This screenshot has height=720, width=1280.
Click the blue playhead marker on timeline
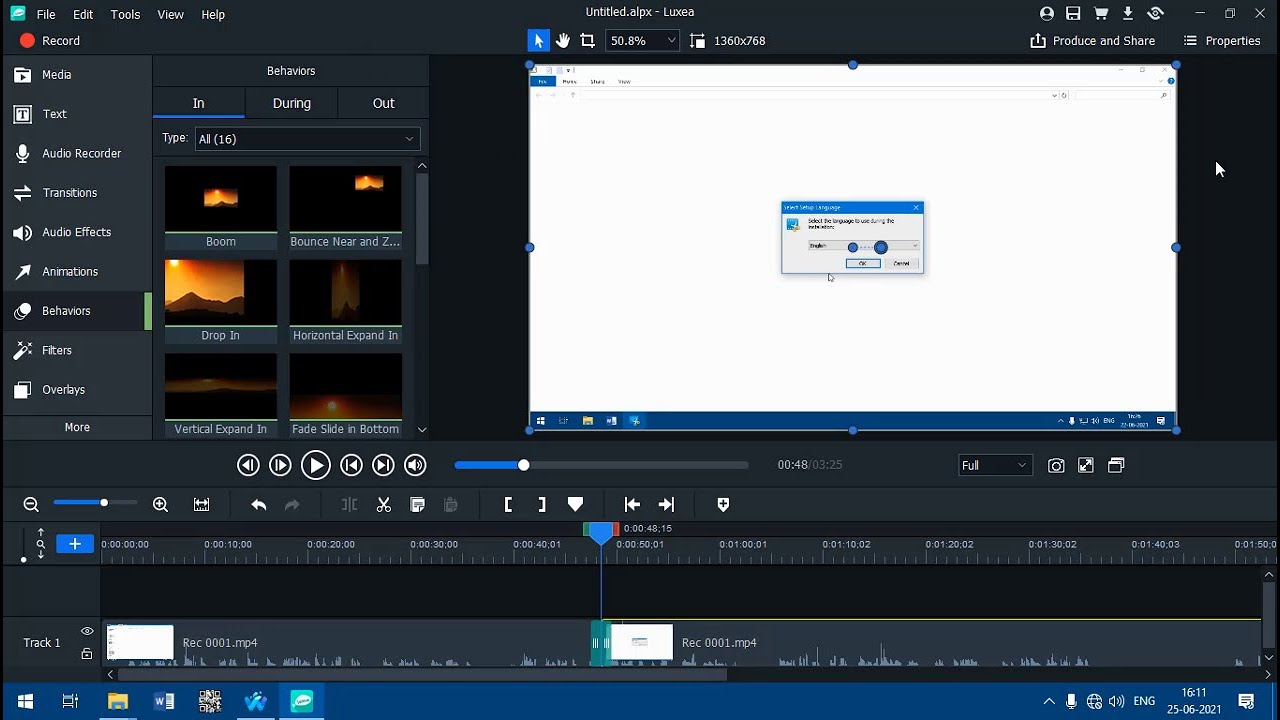(601, 532)
